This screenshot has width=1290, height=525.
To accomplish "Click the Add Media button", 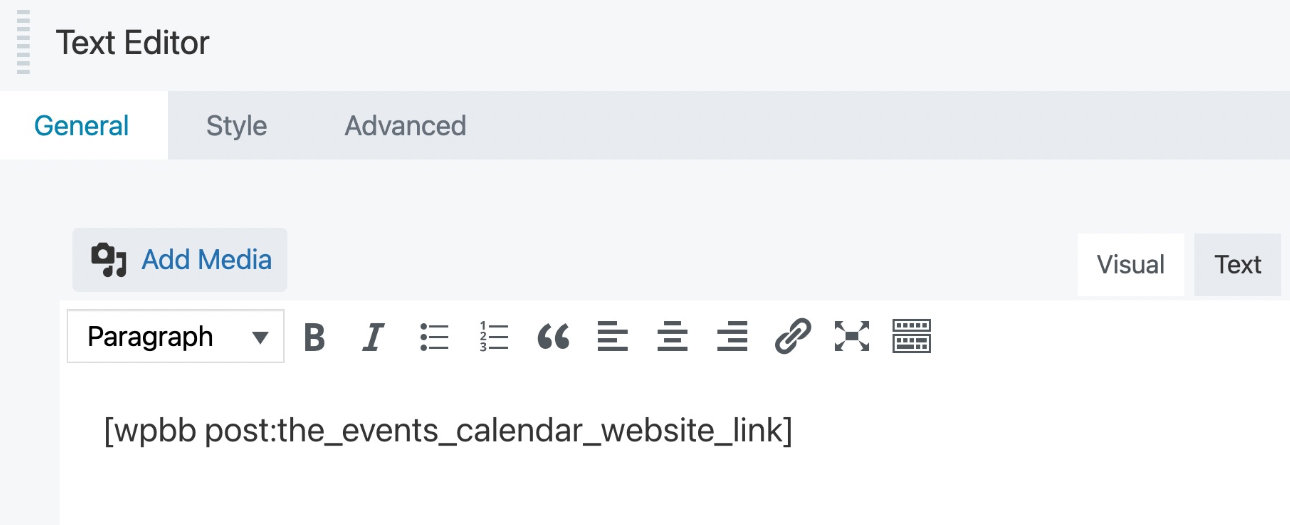I will [181, 260].
